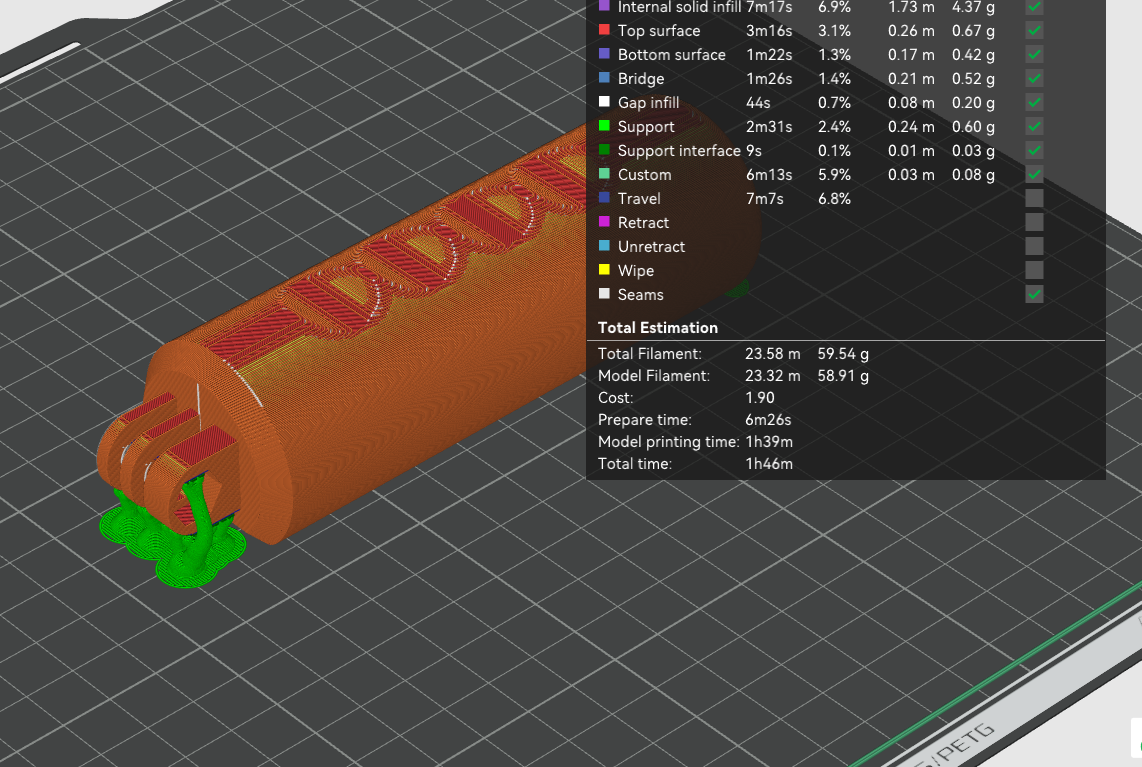
Task: Click the Prepare time value "6m26s"
Action: tap(768, 420)
